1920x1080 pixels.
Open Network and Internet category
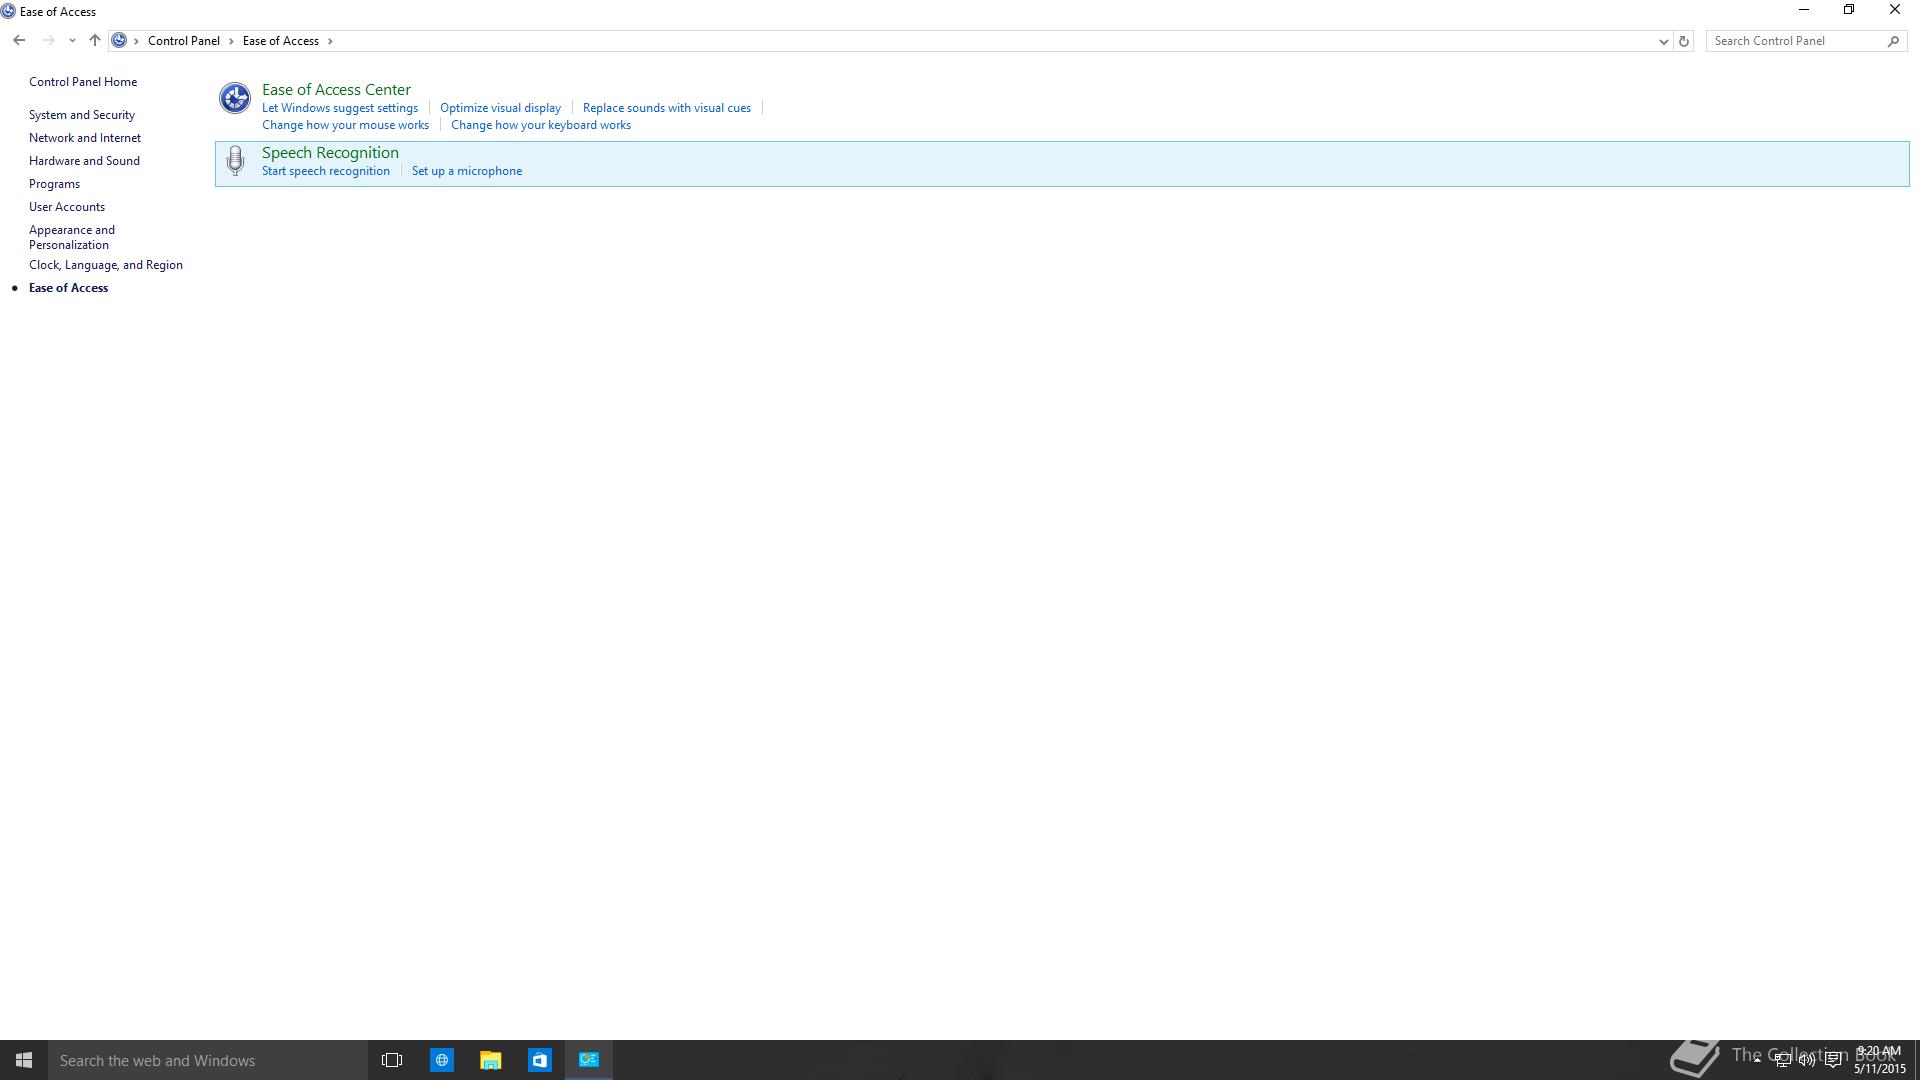coord(85,138)
